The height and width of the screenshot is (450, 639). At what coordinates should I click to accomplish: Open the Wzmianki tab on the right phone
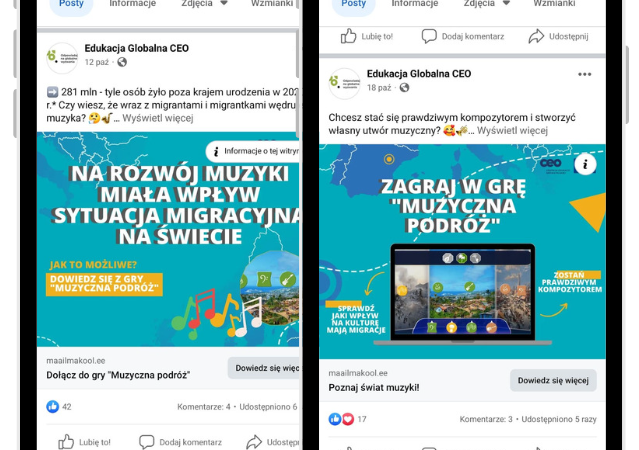click(x=554, y=4)
